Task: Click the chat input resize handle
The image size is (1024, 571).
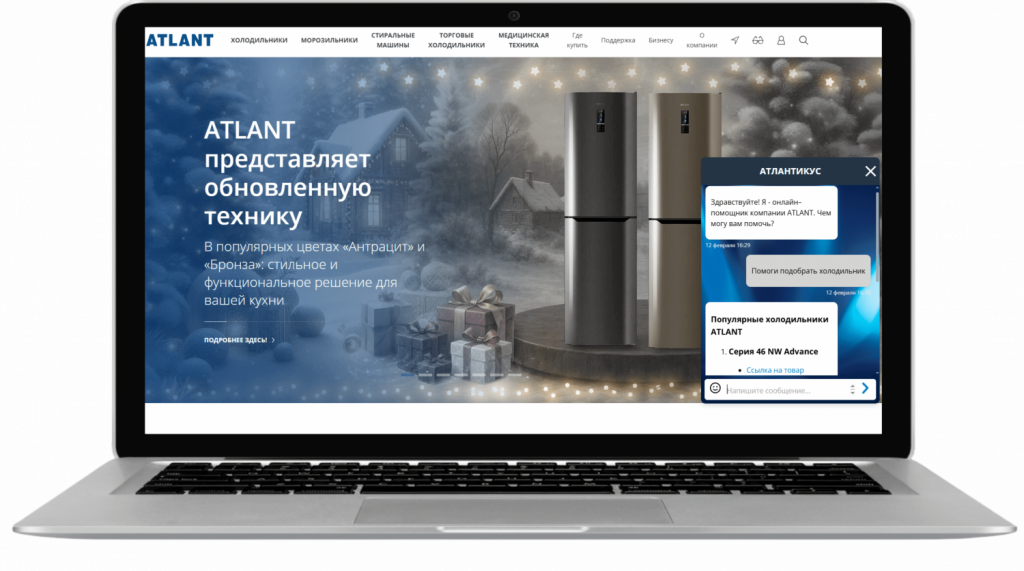Action: [852, 388]
